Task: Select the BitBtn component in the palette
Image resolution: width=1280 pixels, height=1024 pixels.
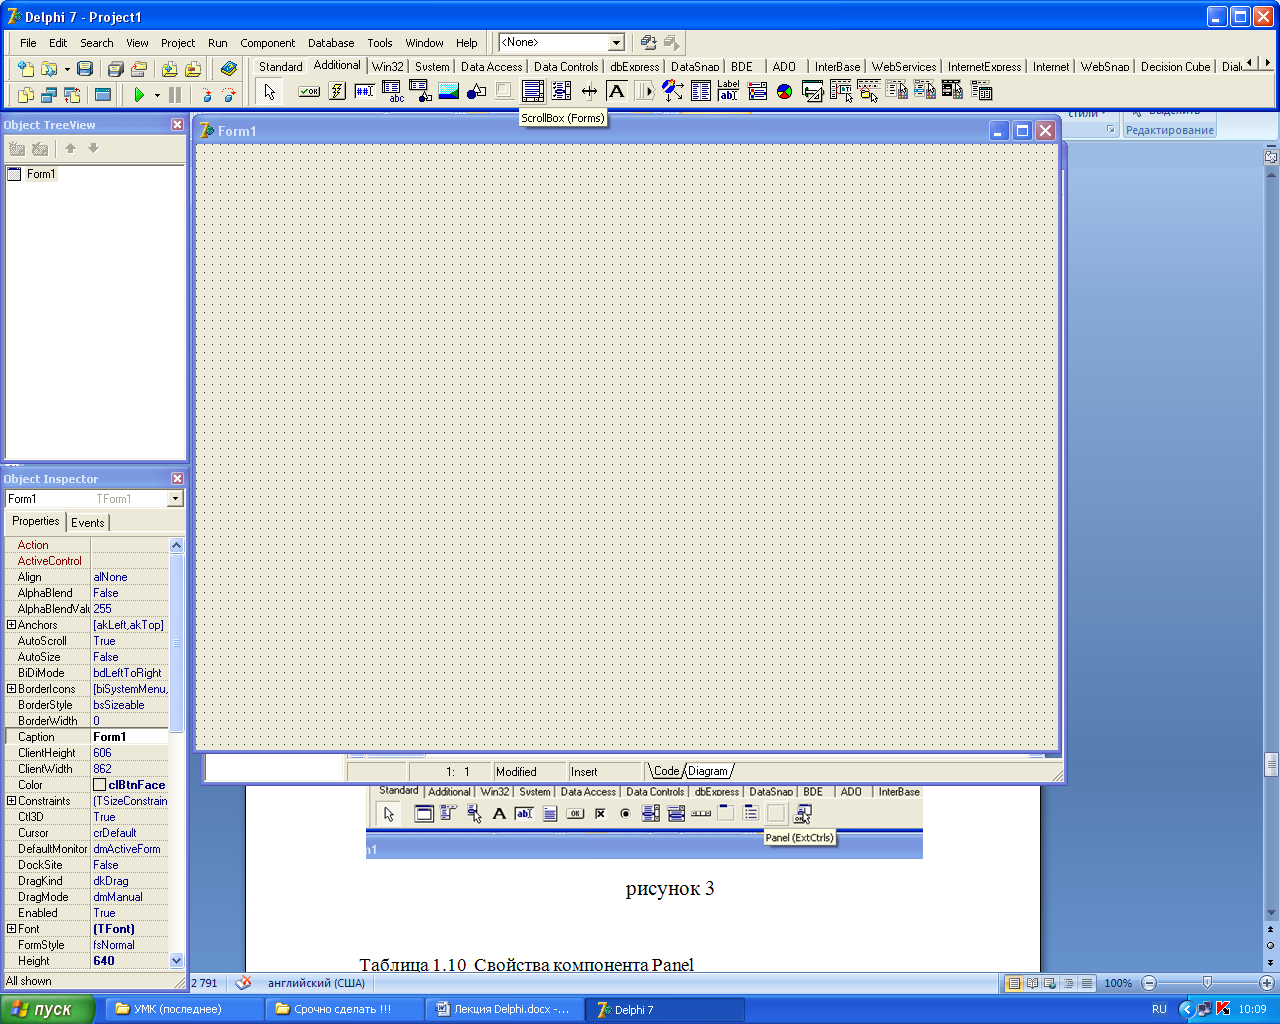Action: click(x=309, y=92)
